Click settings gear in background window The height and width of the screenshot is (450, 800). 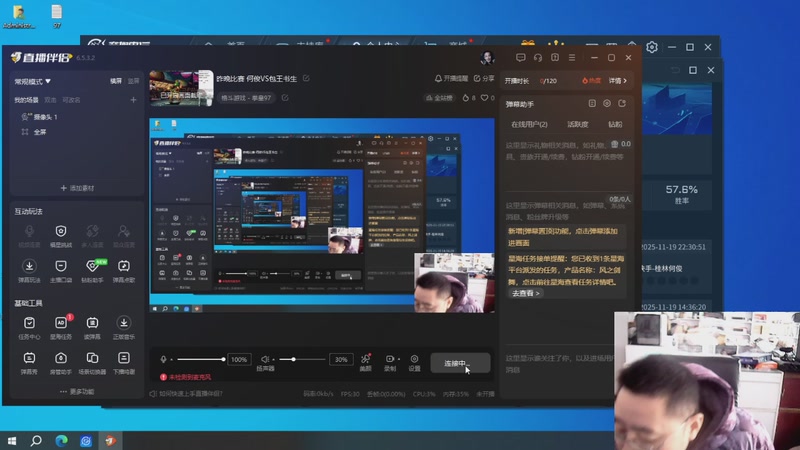(652, 47)
